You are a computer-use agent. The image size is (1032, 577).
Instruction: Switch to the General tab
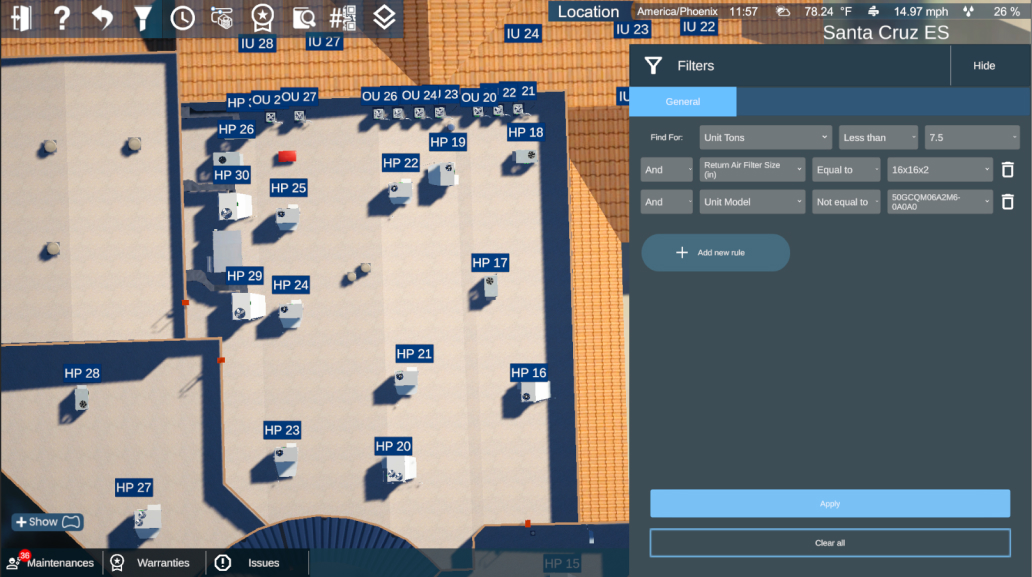(x=683, y=102)
